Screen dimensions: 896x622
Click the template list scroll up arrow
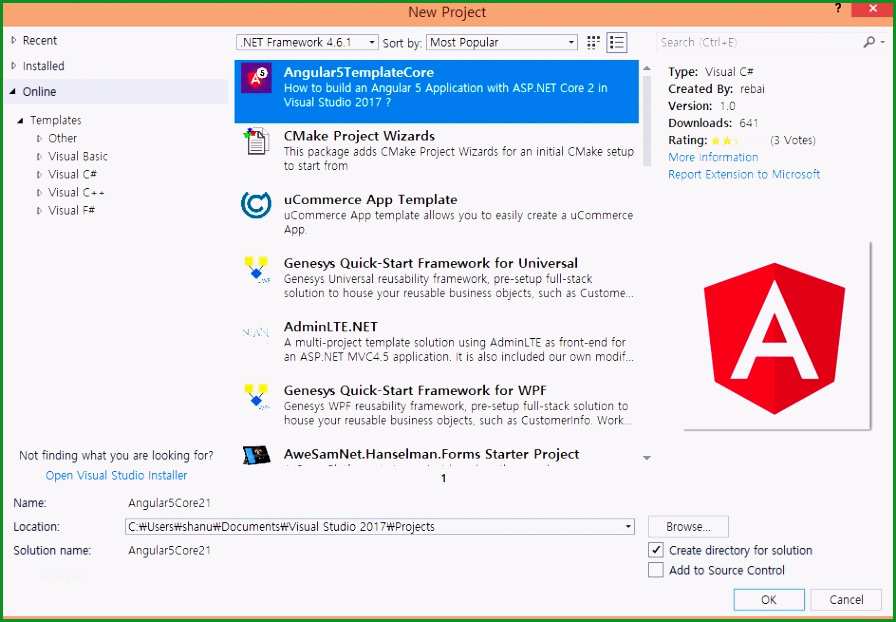(x=647, y=68)
